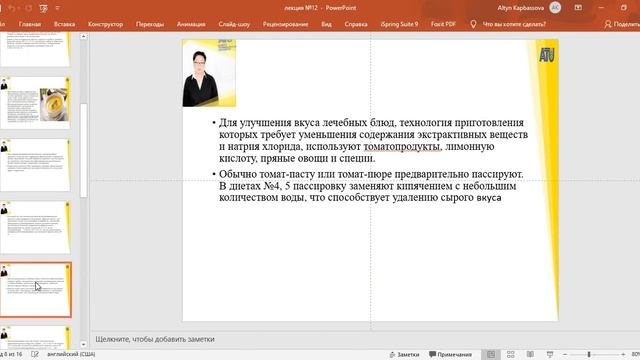Open the Customize Quick Access Toolbar dropdown
This screenshot has height=360, width=640.
pos(58,8)
